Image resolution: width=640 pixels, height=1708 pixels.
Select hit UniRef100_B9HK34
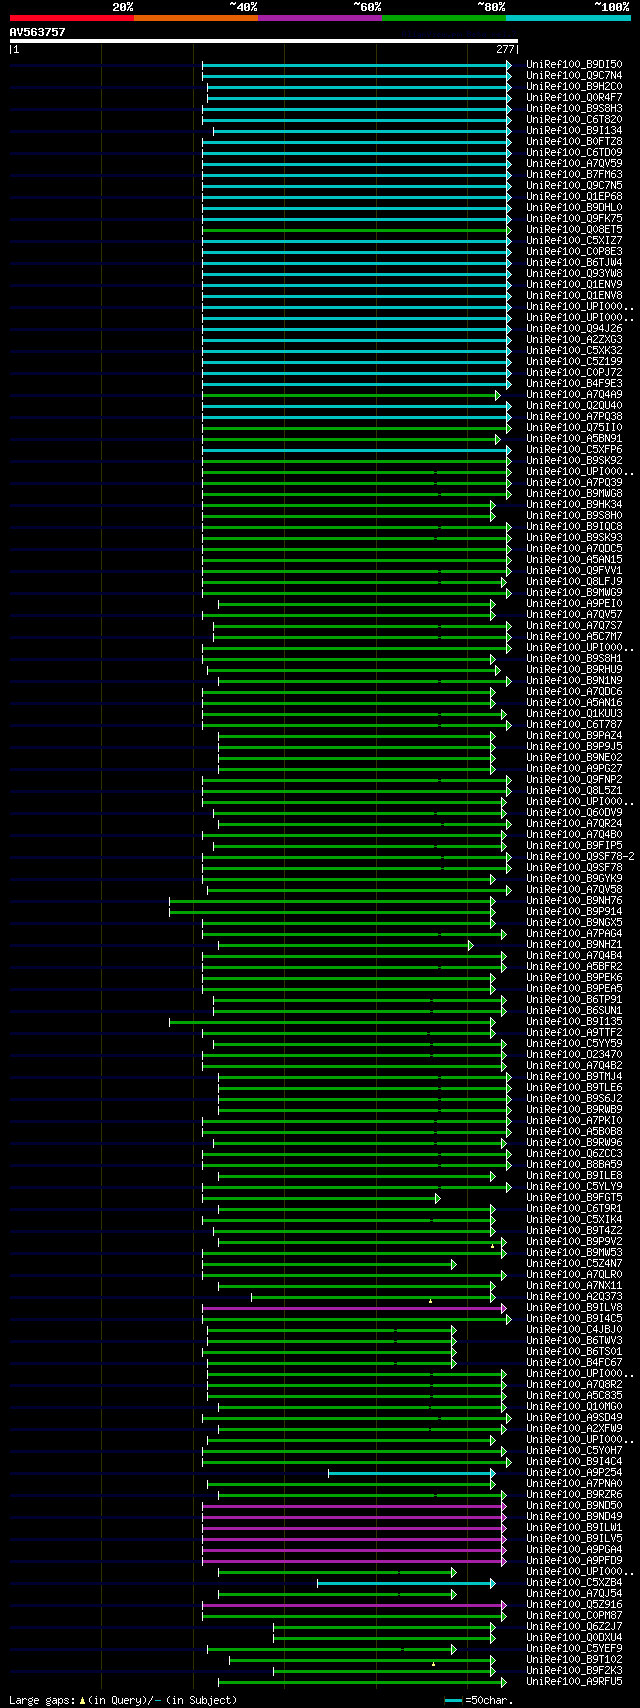574,505
